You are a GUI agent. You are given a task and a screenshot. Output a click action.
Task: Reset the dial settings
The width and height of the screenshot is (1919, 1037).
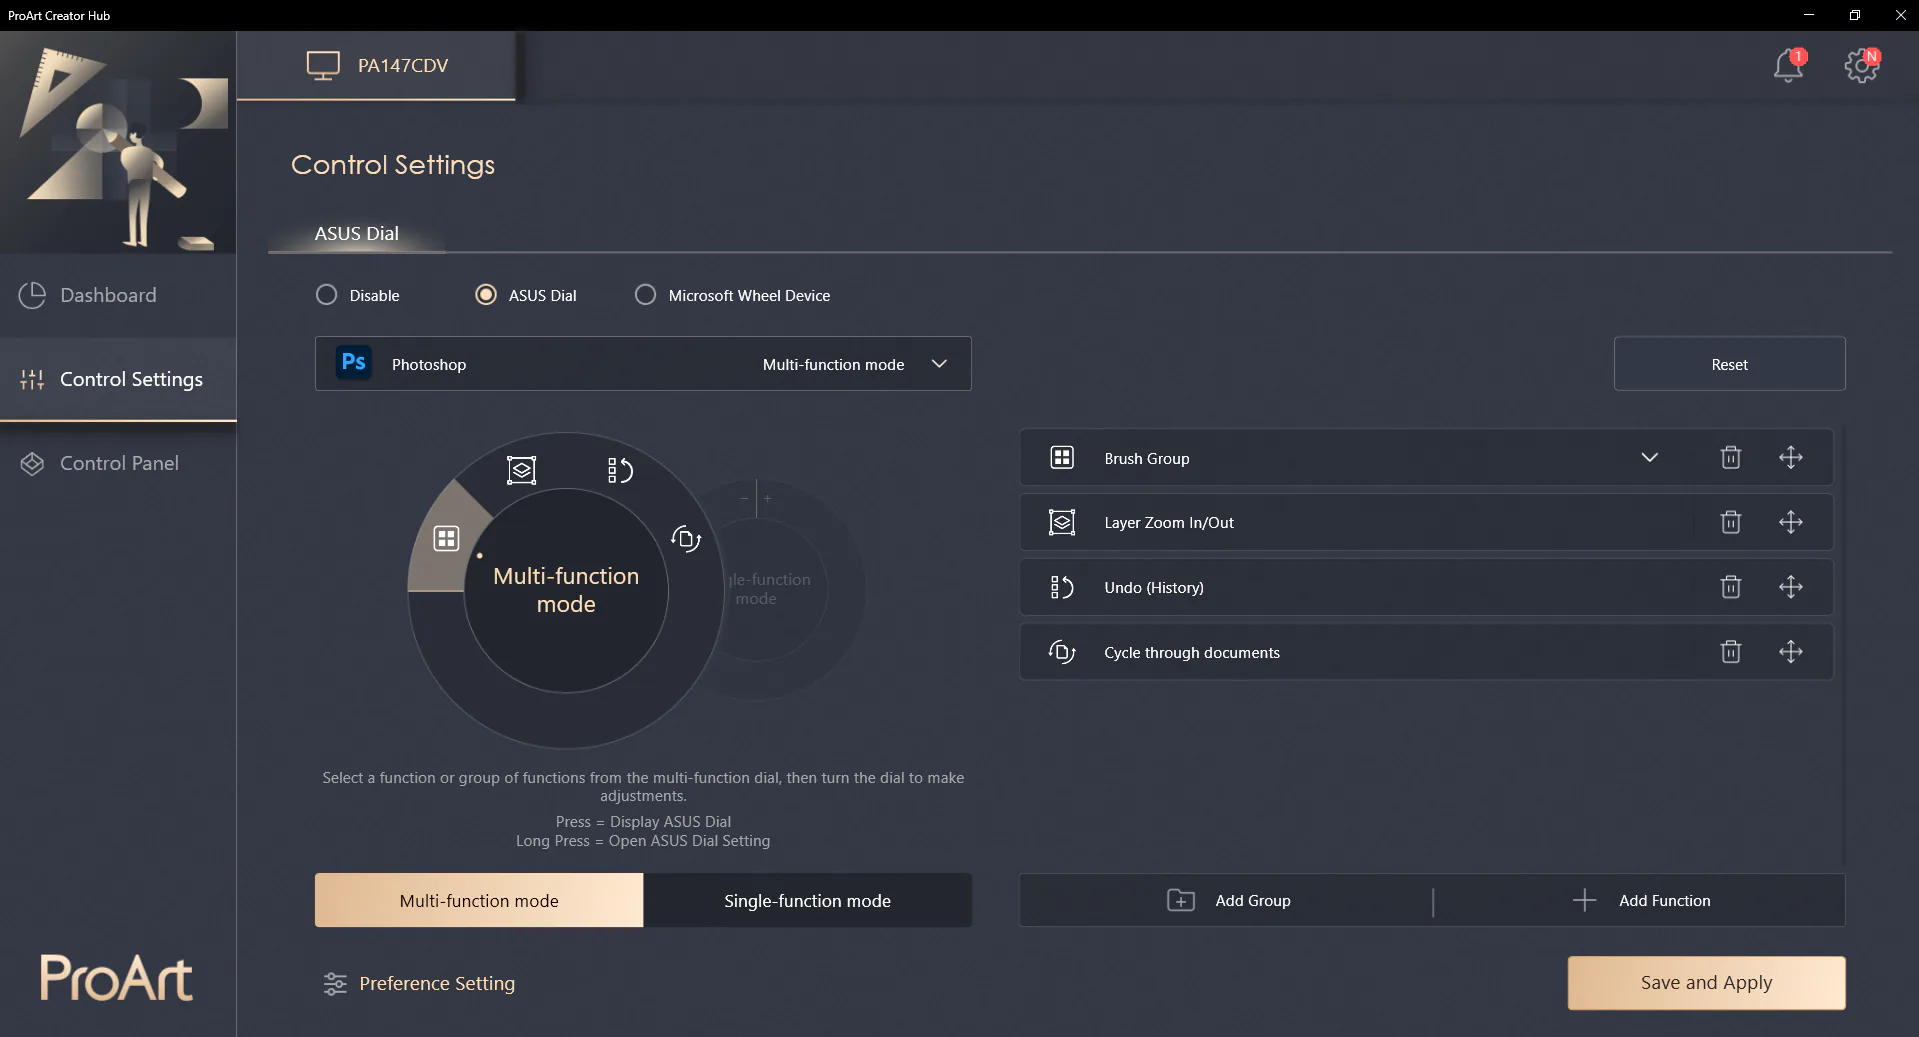(1729, 364)
